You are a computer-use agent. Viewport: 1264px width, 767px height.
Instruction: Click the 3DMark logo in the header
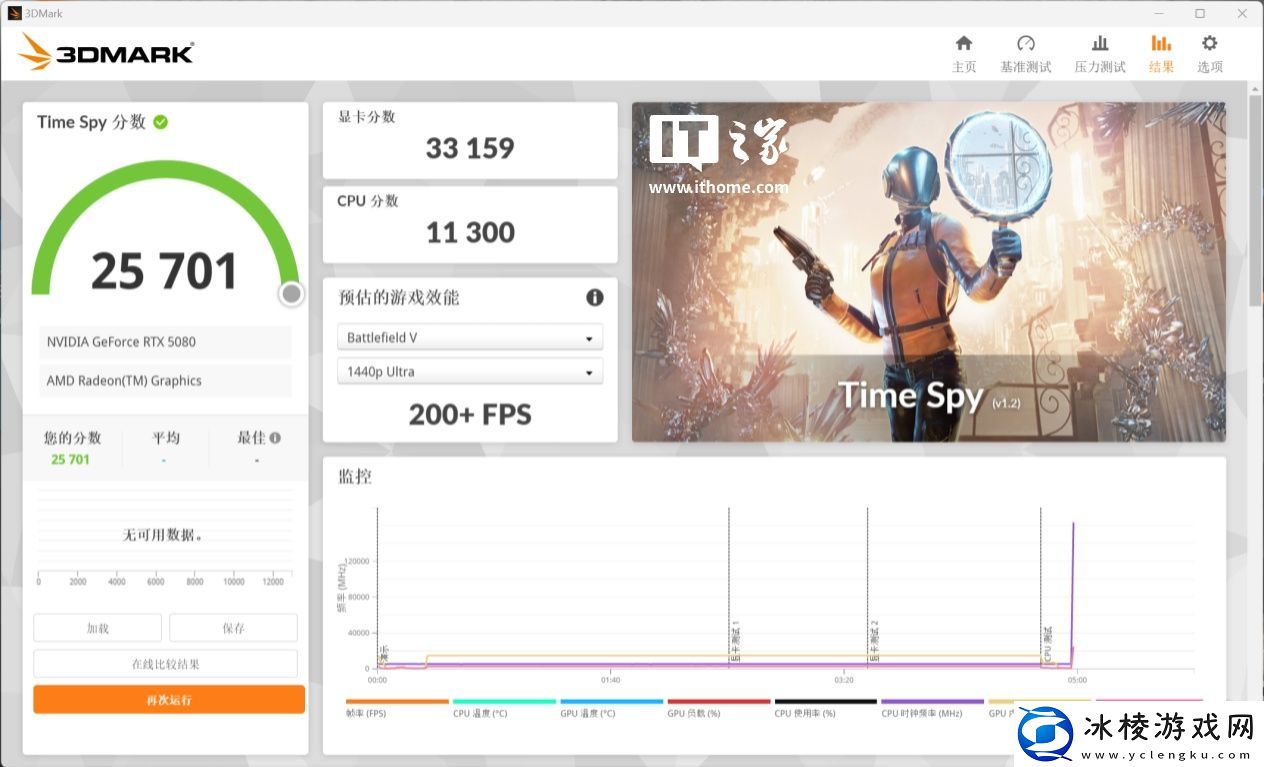(x=106, y=52)
